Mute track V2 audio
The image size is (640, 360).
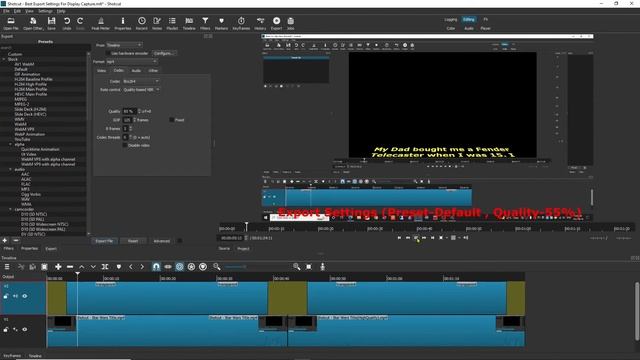point(15,296)
